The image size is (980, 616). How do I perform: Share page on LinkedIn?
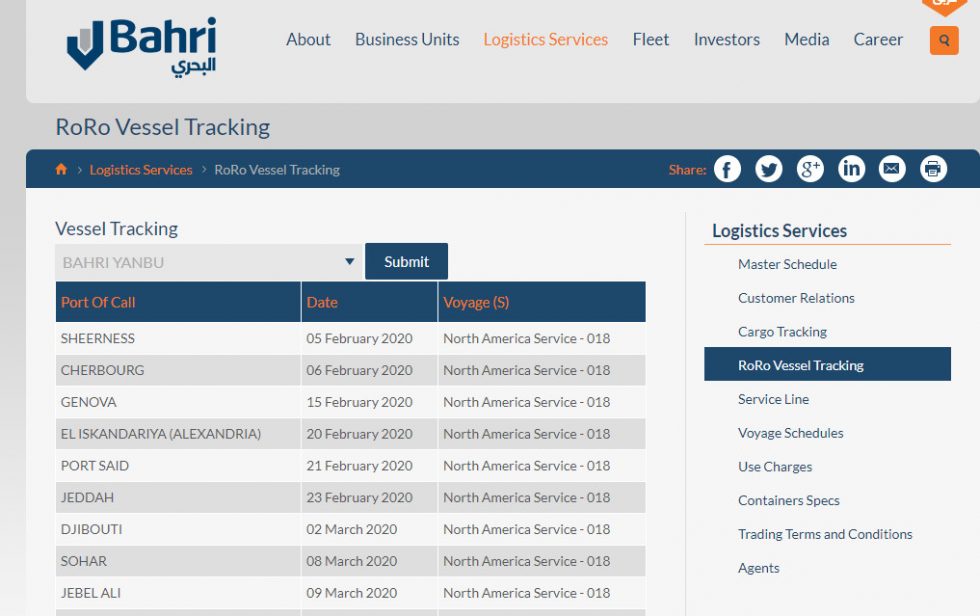[x=851, y=169]
